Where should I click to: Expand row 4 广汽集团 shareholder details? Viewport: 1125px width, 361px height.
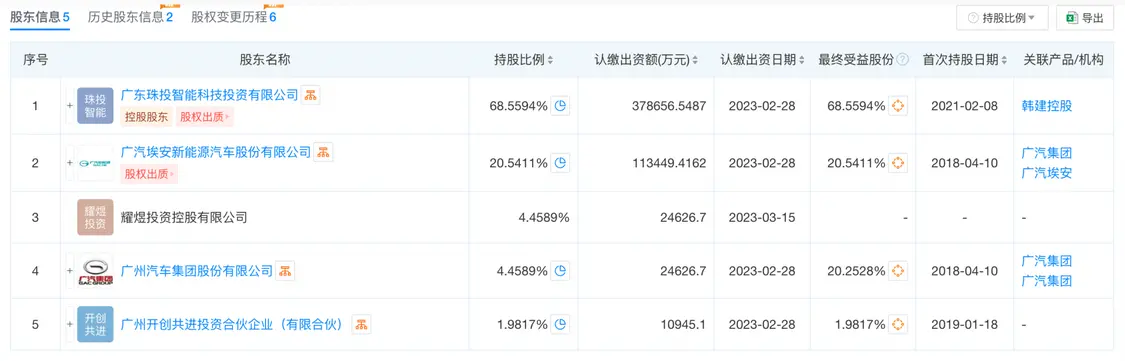pos(70,271)
